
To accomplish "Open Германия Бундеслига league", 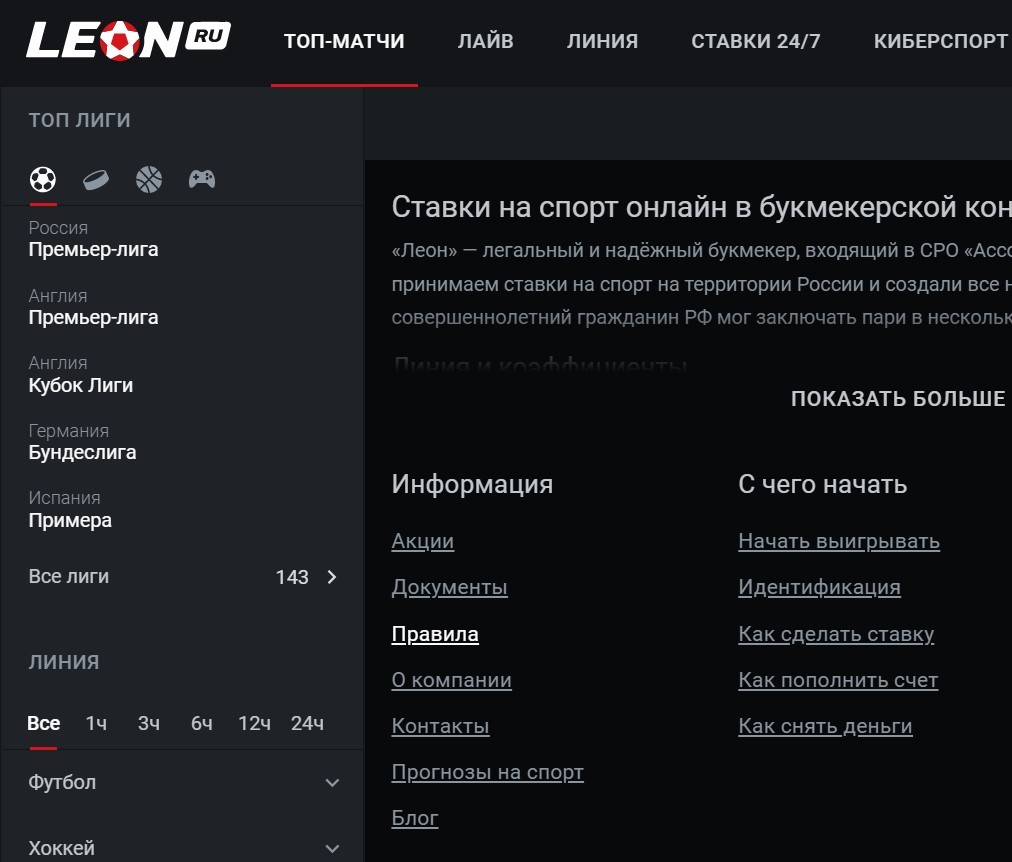I will pos(83,441).
